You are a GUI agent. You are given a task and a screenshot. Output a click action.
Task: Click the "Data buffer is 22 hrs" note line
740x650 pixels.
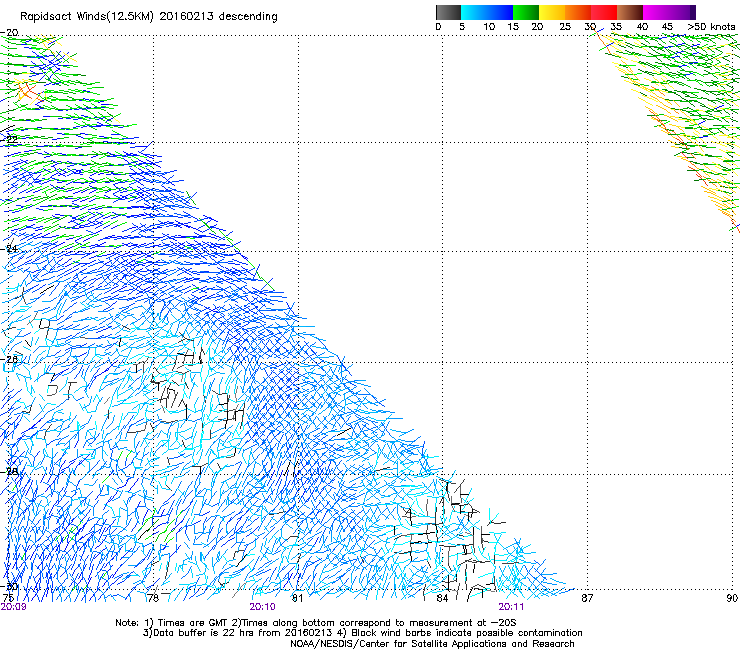[x=362, y=633]
